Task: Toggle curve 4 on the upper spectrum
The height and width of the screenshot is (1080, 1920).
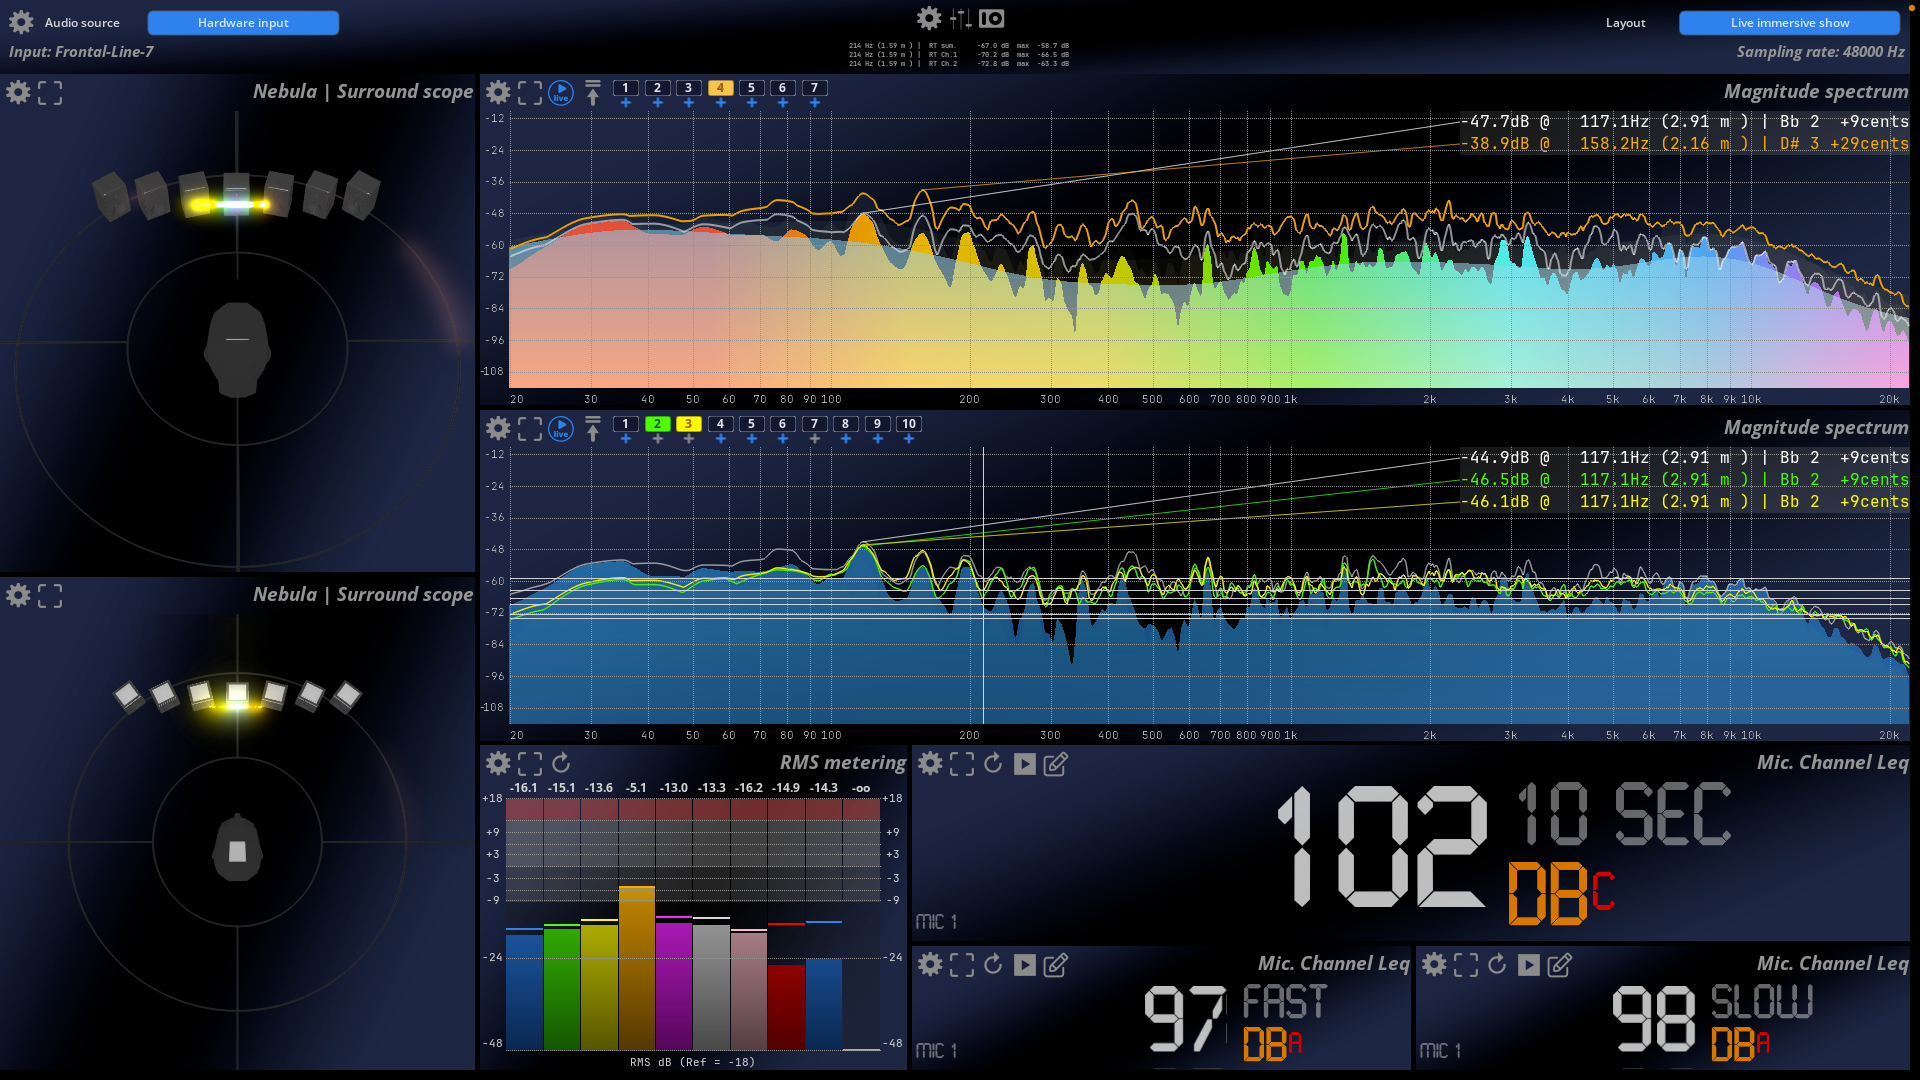Action: pyautogui.click(x=720, y=88)
